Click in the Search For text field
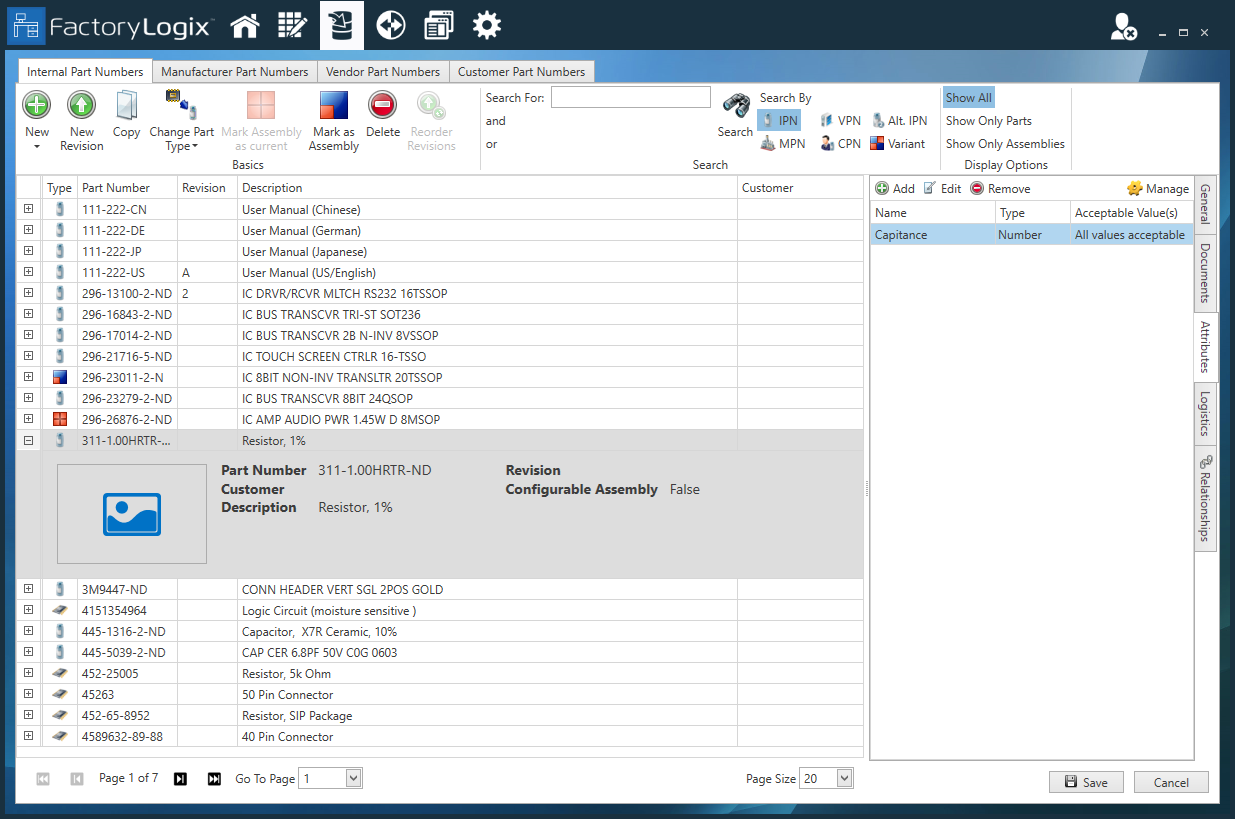Screen dimensions: 1235x819 click(630, 98)
